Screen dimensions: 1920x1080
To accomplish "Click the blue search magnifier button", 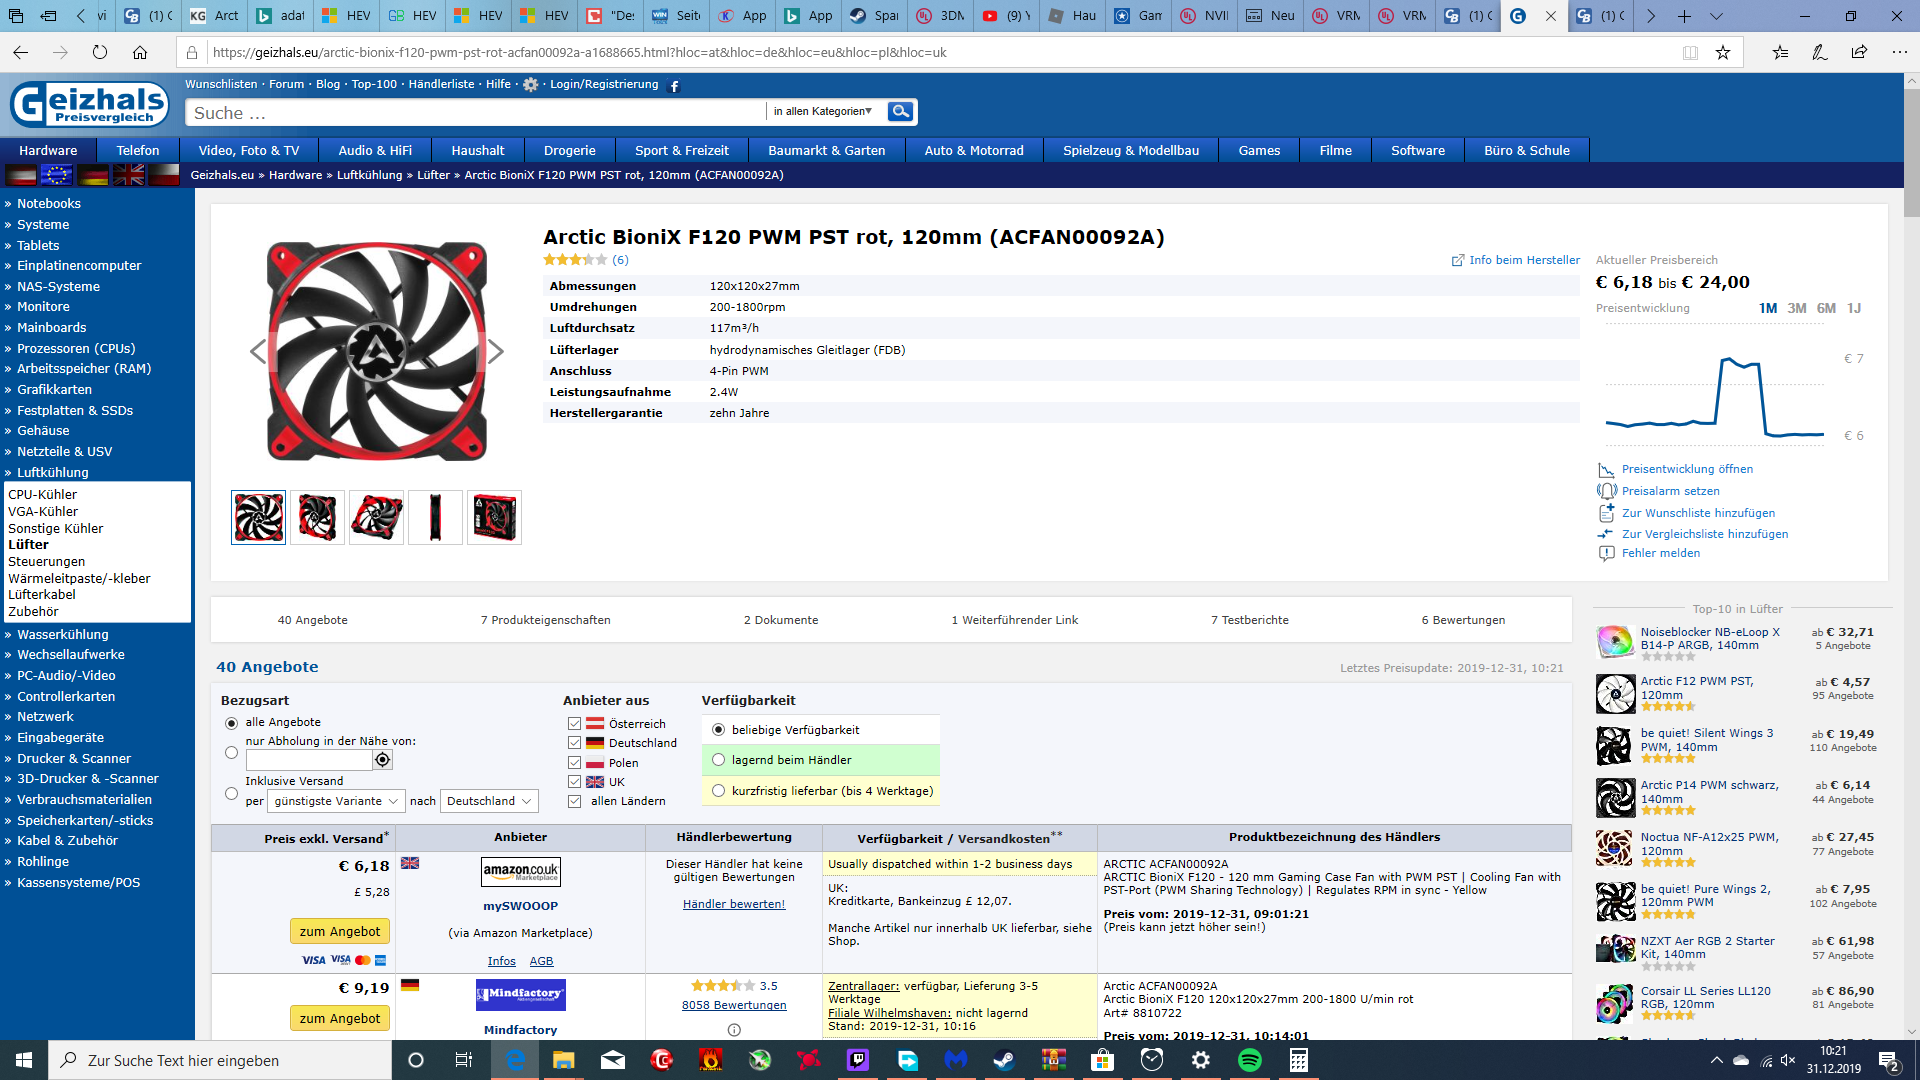I will coord(900,112).
